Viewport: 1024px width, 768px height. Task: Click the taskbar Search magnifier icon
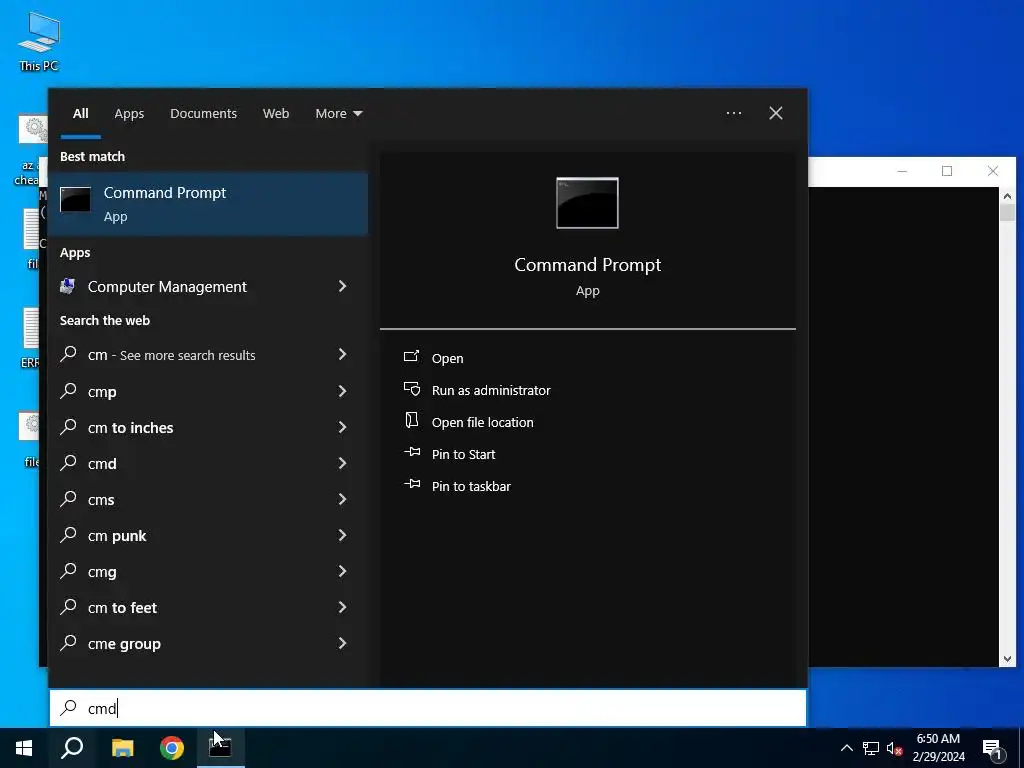(72, 748)
